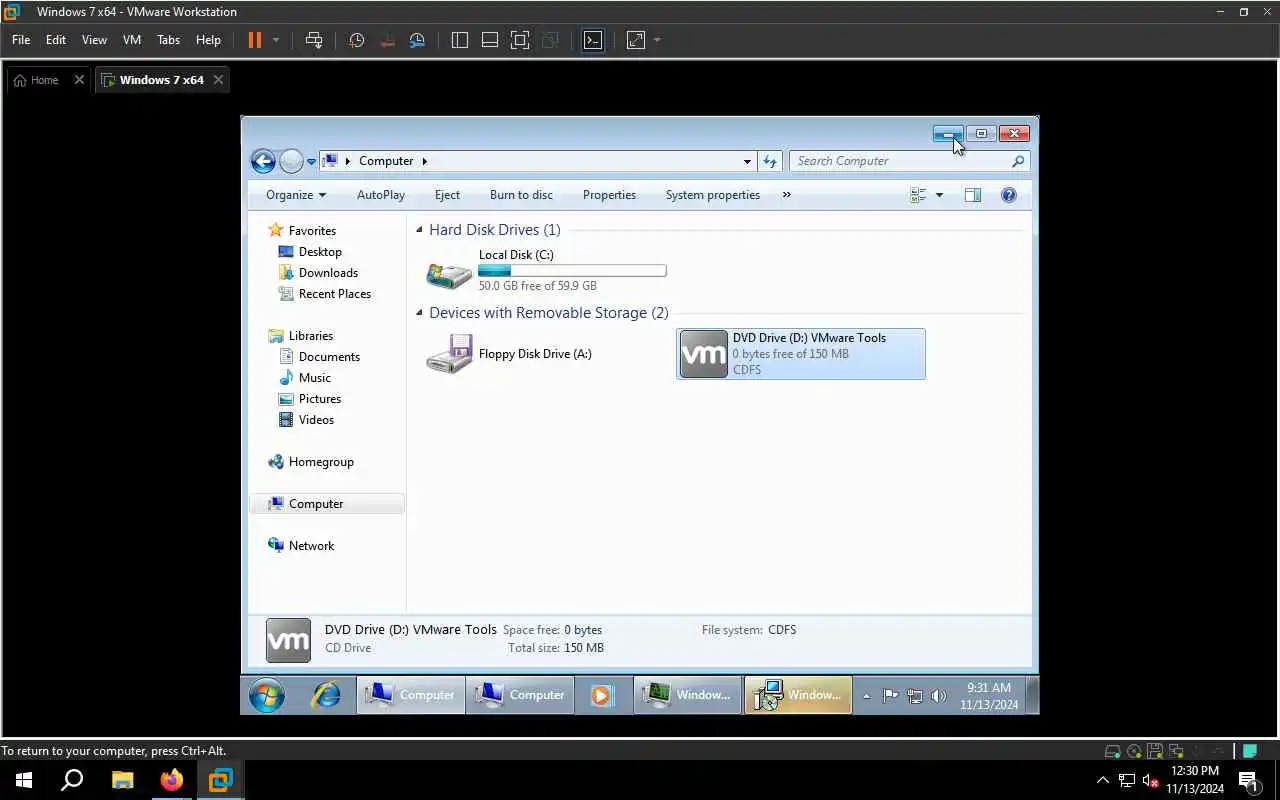Open the snapshot manager icon
The height and width of the screenshot is (800, 1280).
[x=418, y=40]
